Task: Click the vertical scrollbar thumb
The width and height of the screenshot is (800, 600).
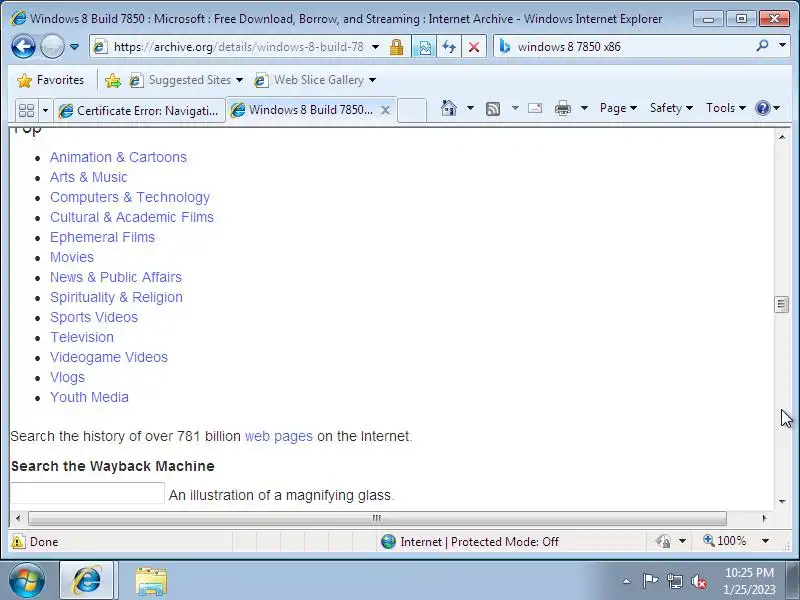Action: click(782, 304)
